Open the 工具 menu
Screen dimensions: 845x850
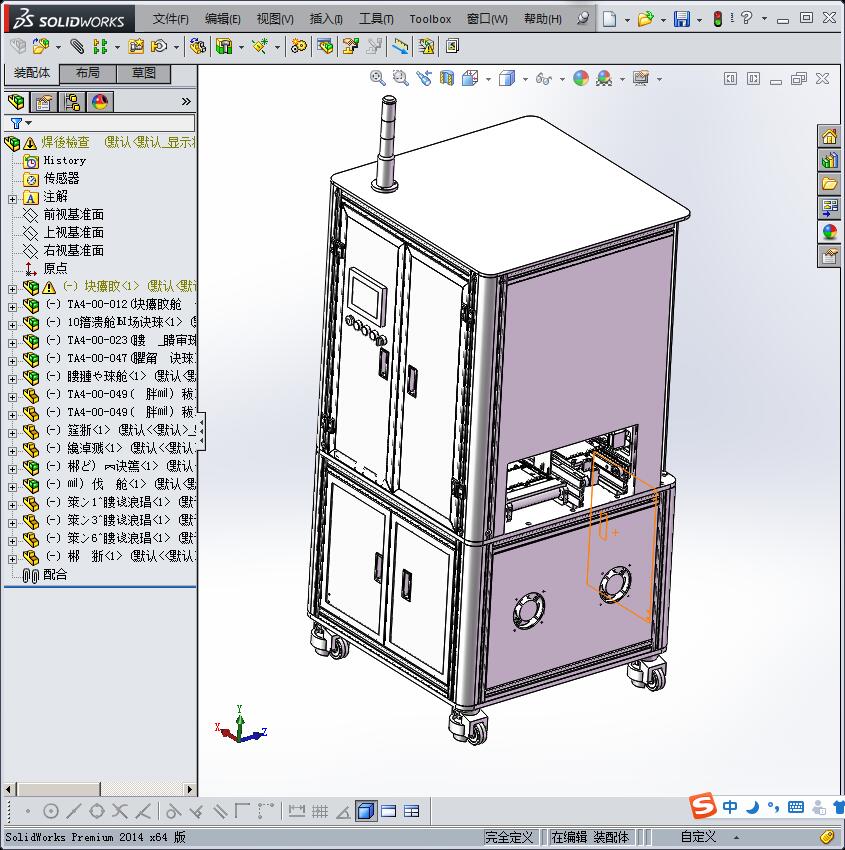click(376, 19)
